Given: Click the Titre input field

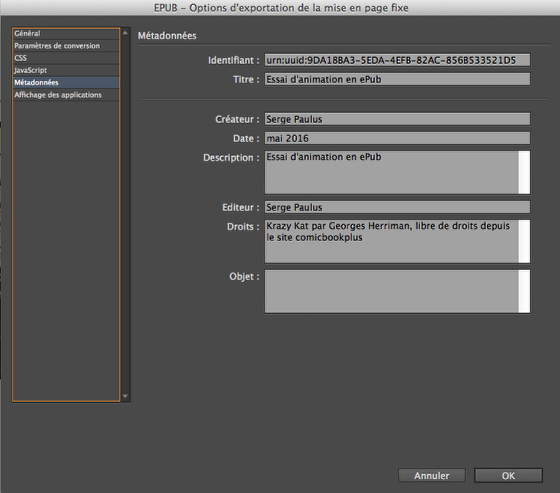Looking at the screenshot, I should (397, 79).
